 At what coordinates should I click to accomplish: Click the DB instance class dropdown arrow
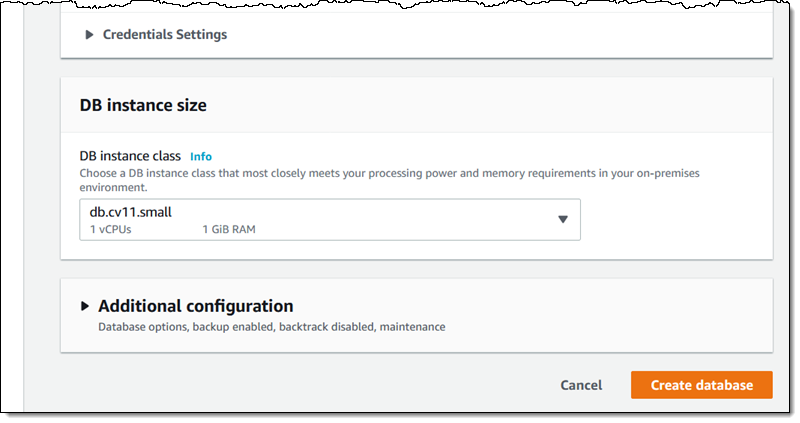pyautogui.click(x=562, y=219)
